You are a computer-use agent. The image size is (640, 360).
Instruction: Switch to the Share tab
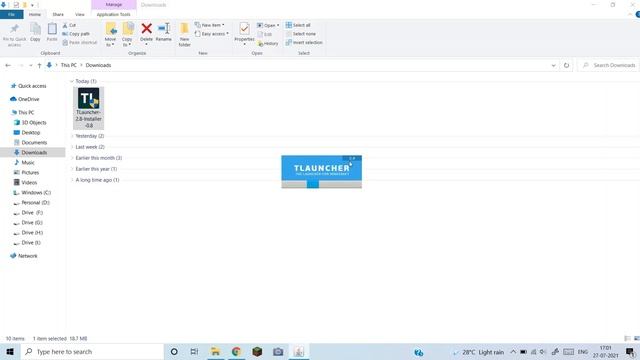(x=58, y=15)
